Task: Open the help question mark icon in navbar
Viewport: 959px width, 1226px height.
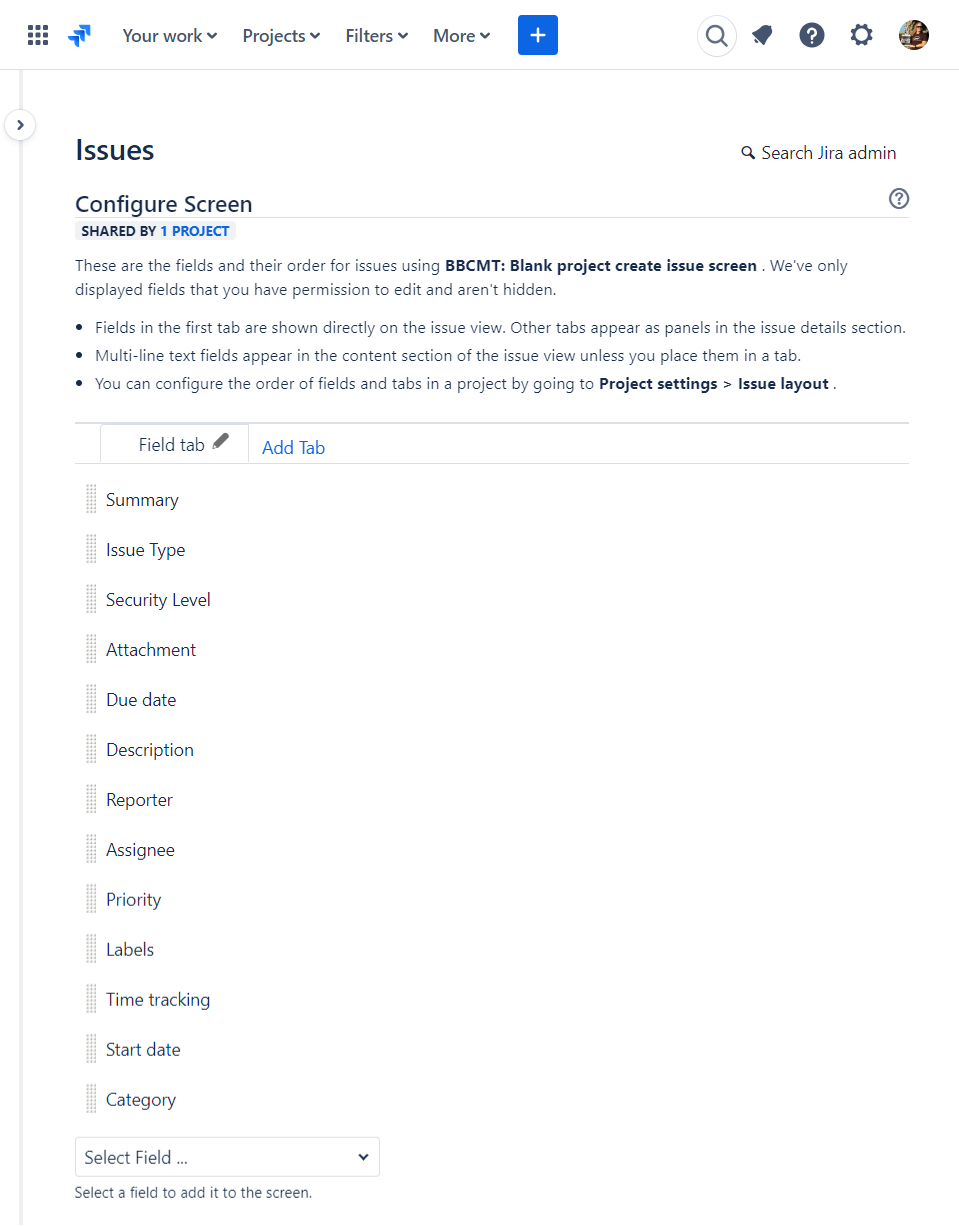Action: pyautogui.click(x=811, y=34)
